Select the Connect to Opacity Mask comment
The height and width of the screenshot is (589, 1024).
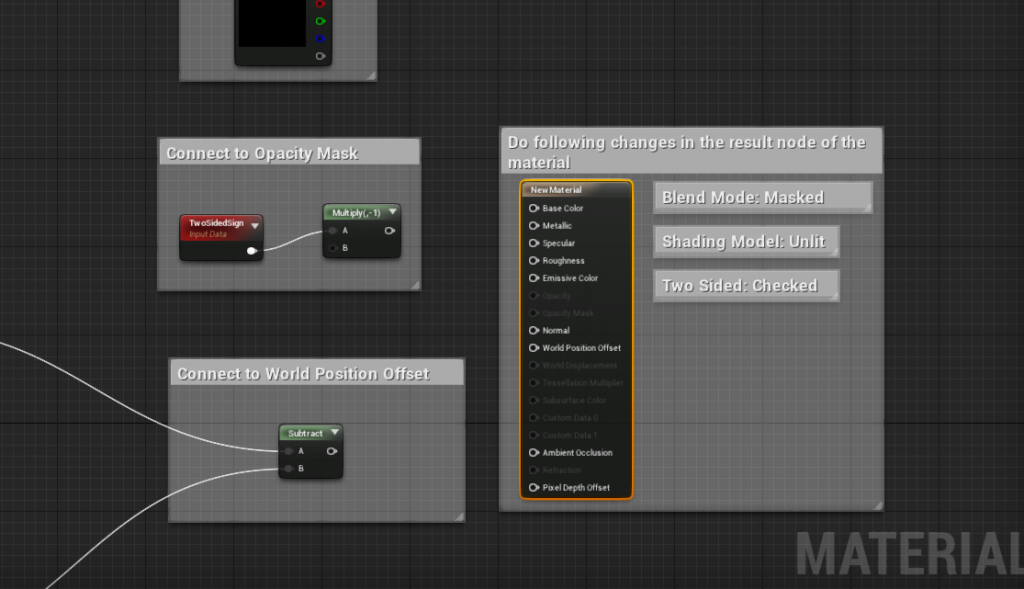(289, 153)
